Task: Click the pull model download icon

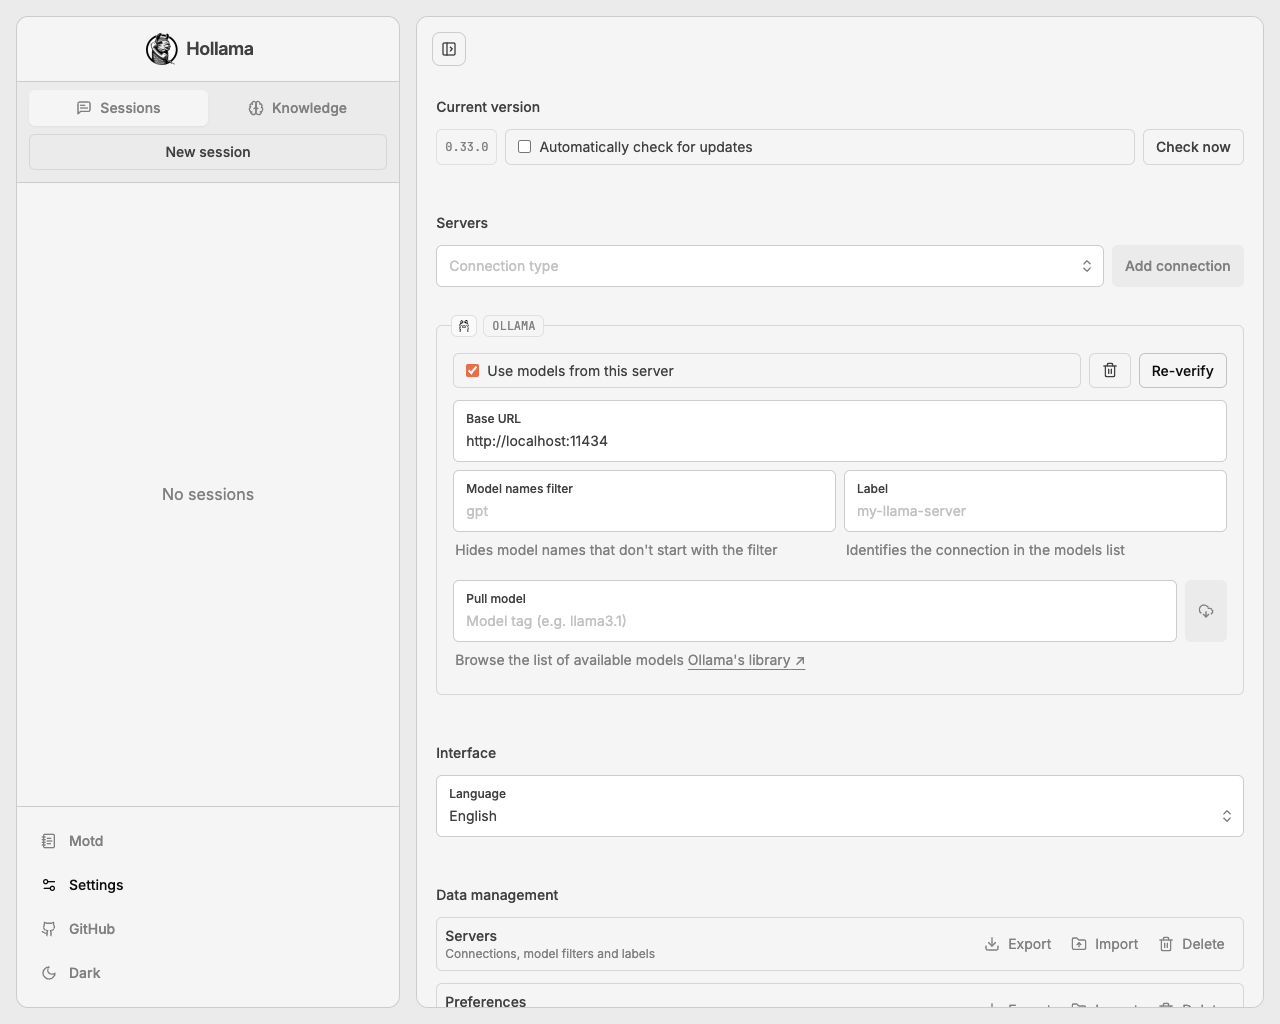Action: tap(1205, 611)
